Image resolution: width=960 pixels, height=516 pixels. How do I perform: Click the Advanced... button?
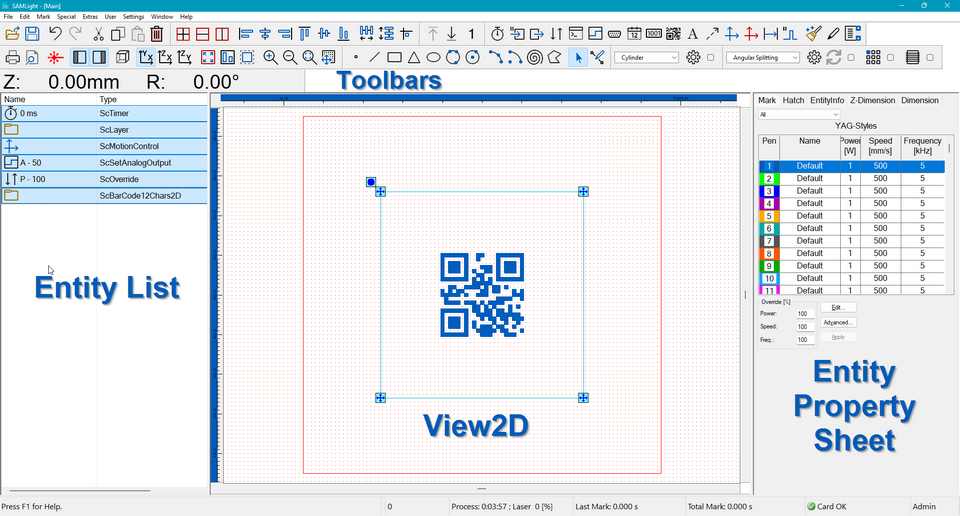coord(837,322)
